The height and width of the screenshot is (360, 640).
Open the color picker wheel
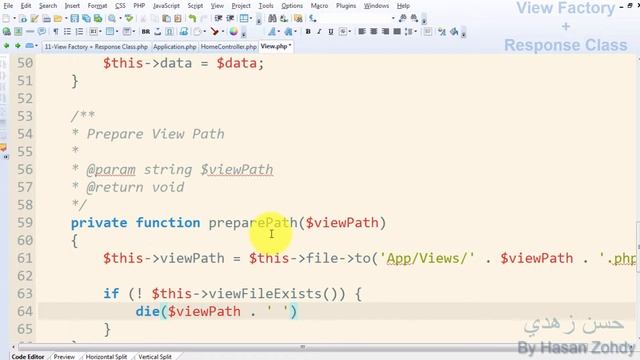tap(234, 32)
